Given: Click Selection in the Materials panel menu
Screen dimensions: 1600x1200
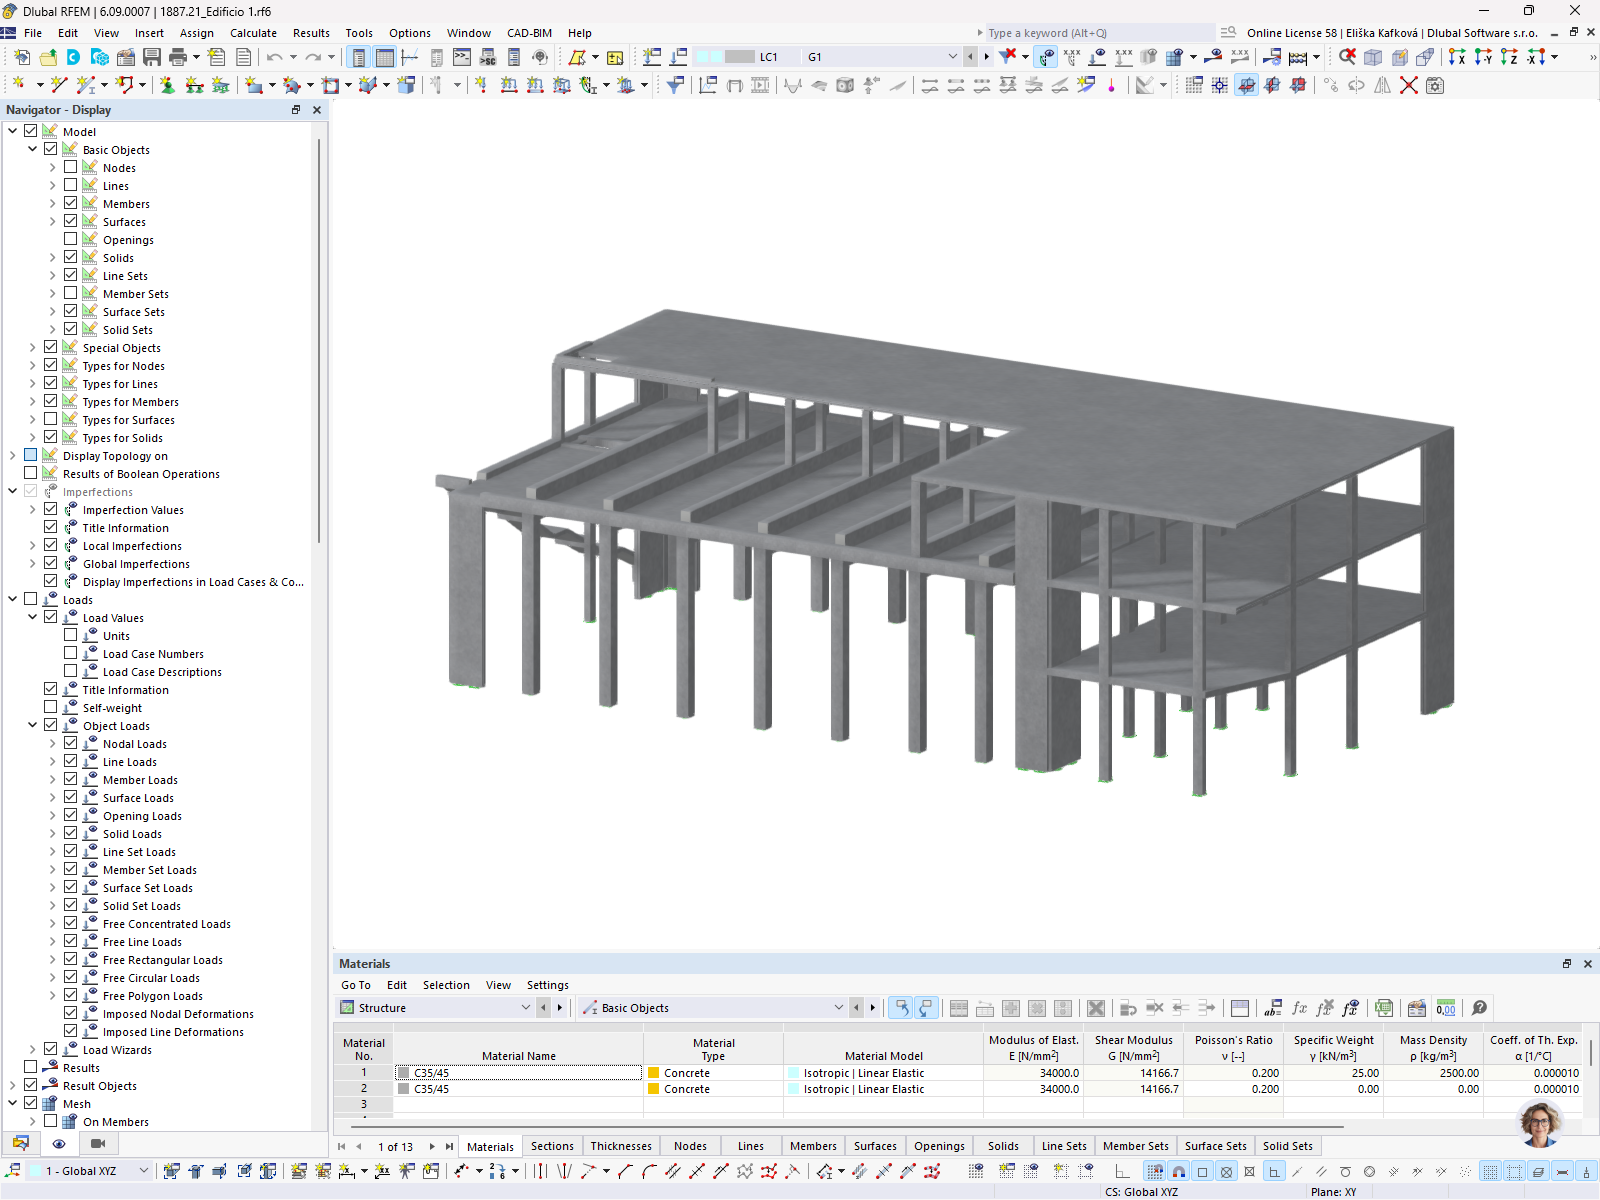Looking at the screenshot, I should click(x=446, y=985).
